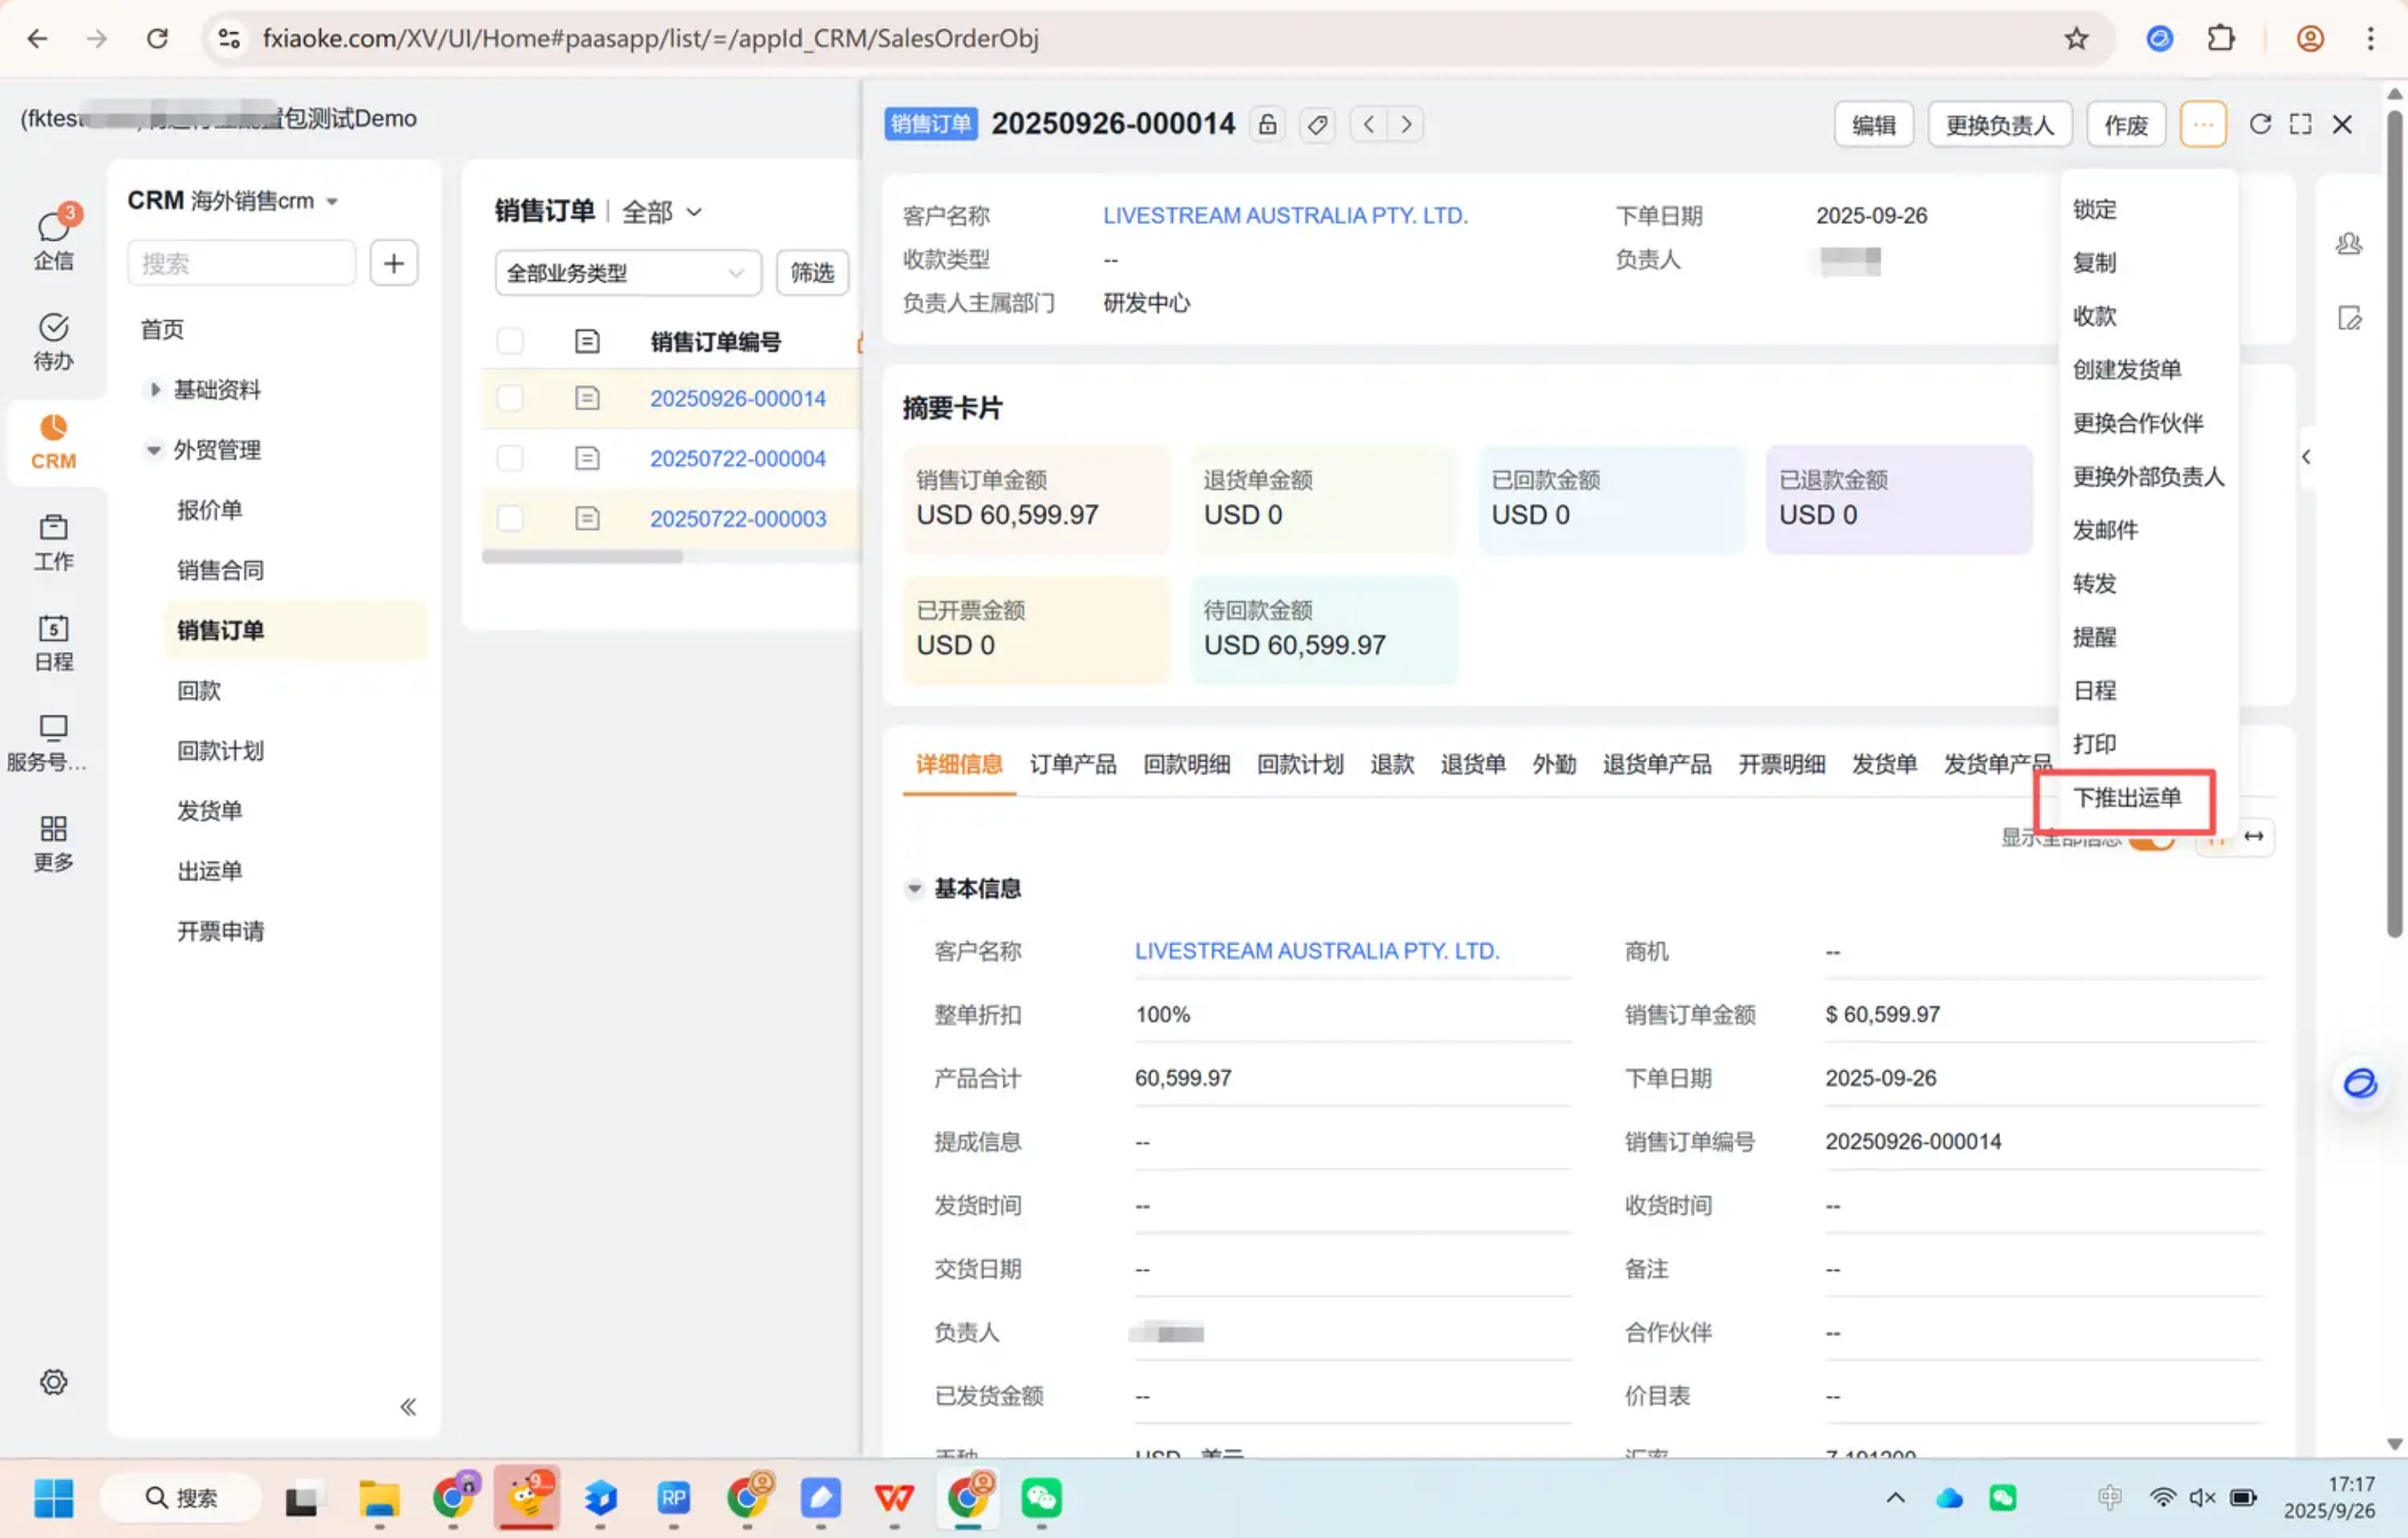2408x1538 pixels.
Task: Click the lock icon beside order number
Action: click(x=1267, y=124)
